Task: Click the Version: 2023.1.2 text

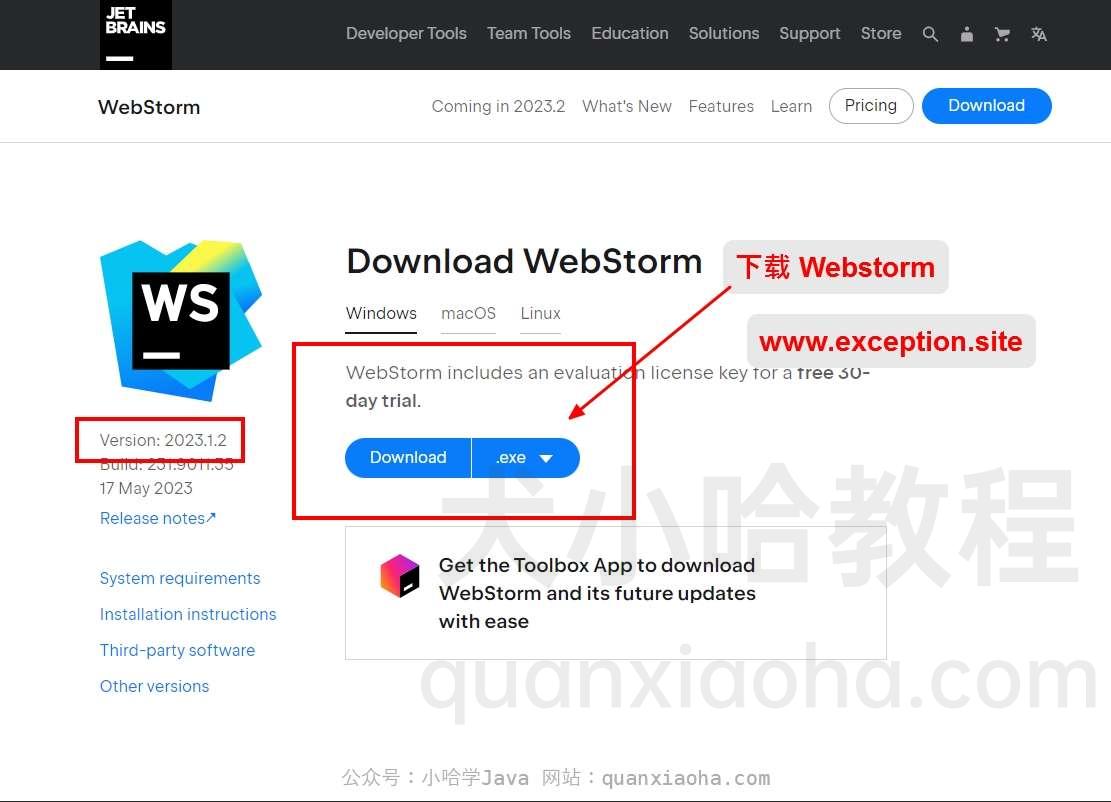Action: click(163, 440)
